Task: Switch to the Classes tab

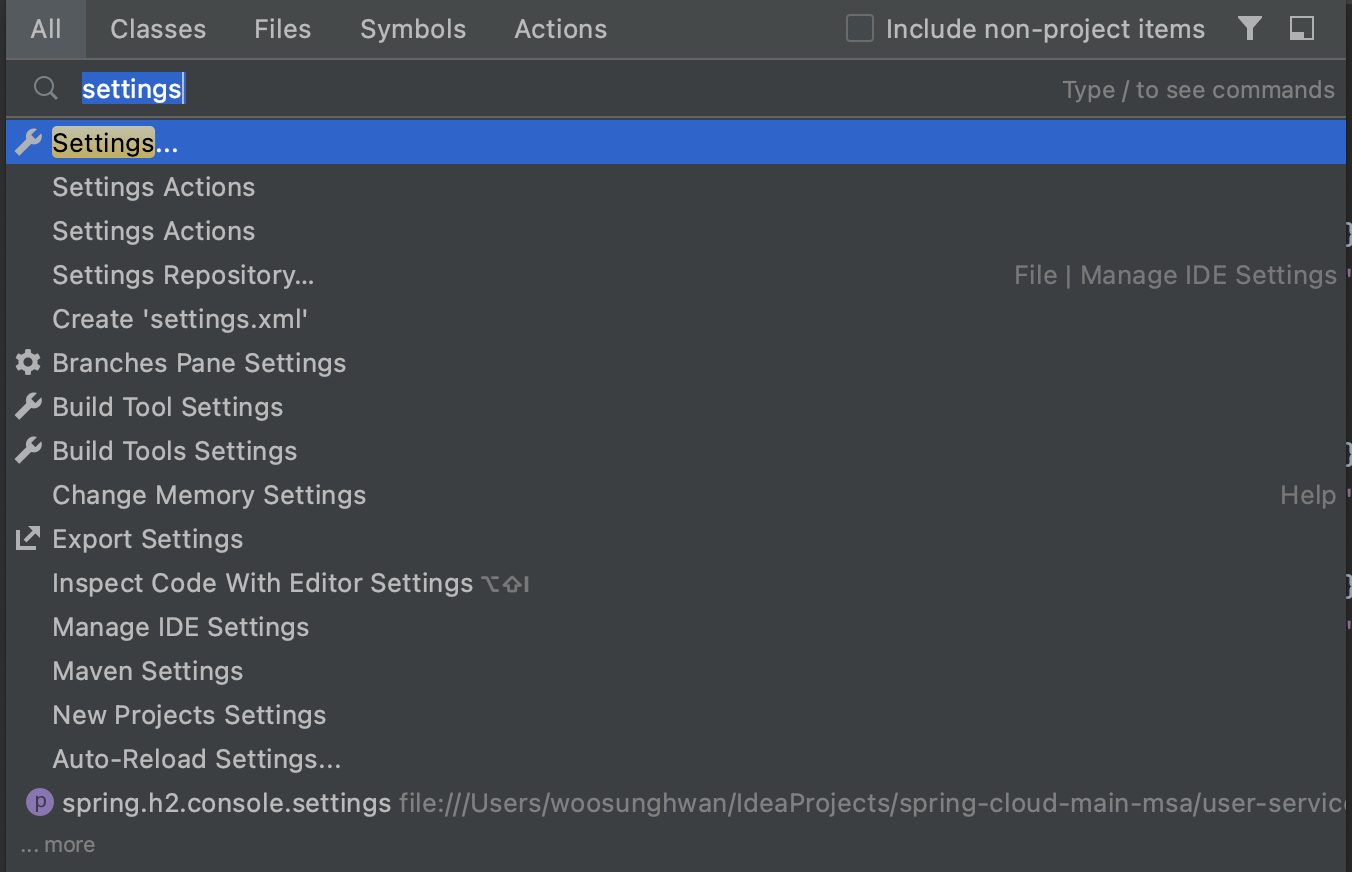Action: (x=158, y=29)
